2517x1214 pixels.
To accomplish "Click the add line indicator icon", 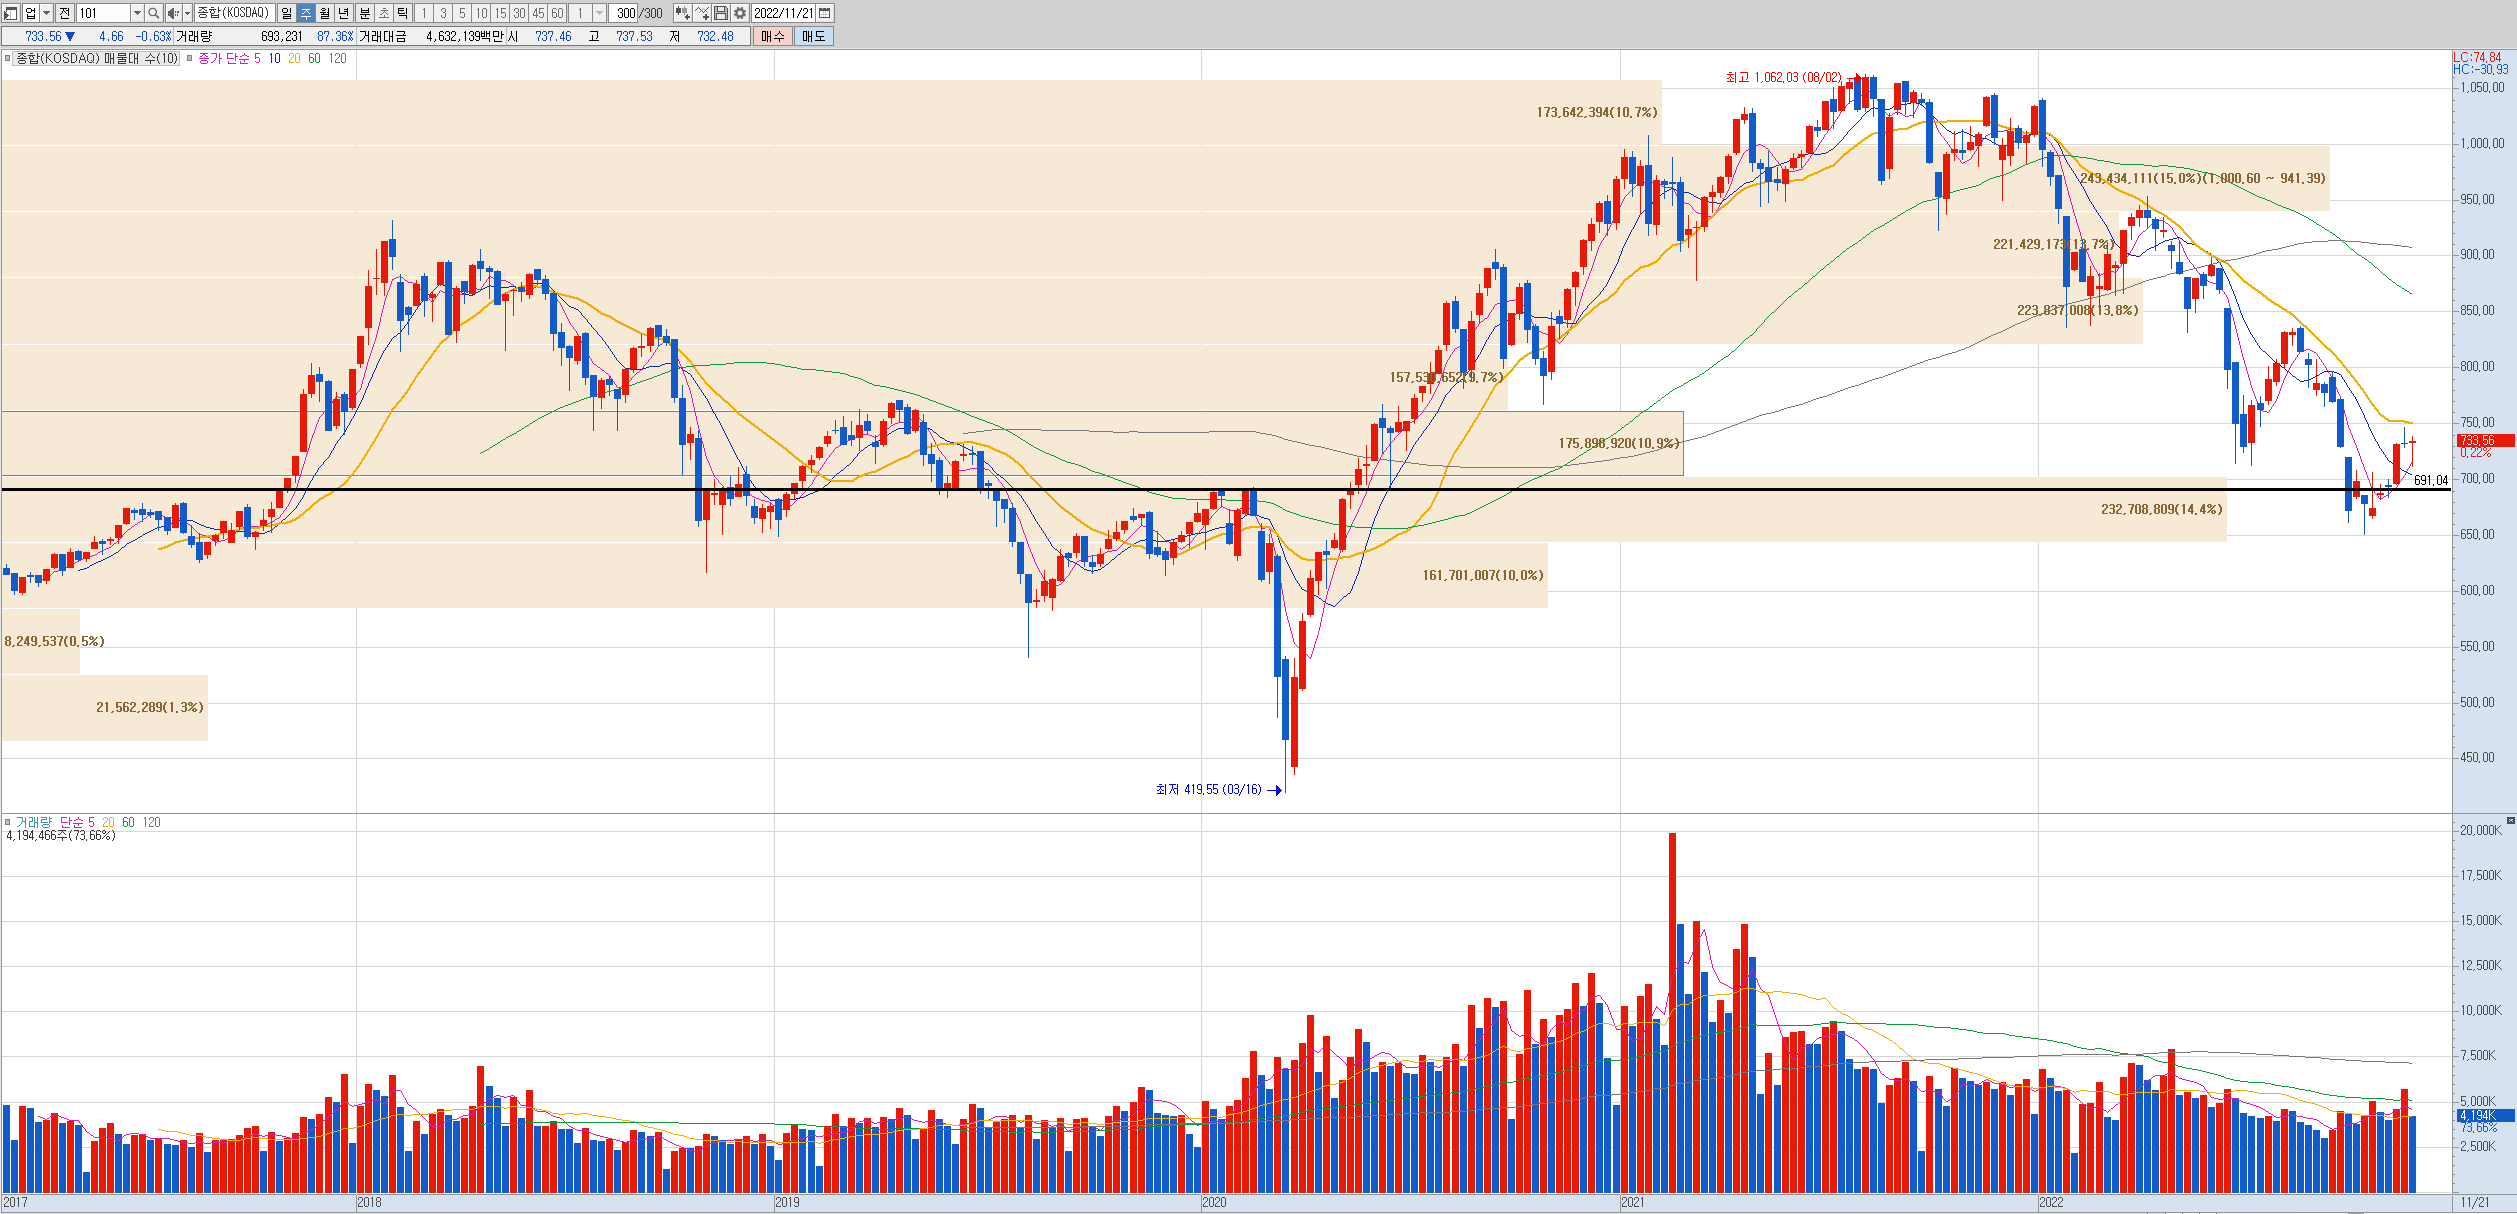I will click(702, 13).
